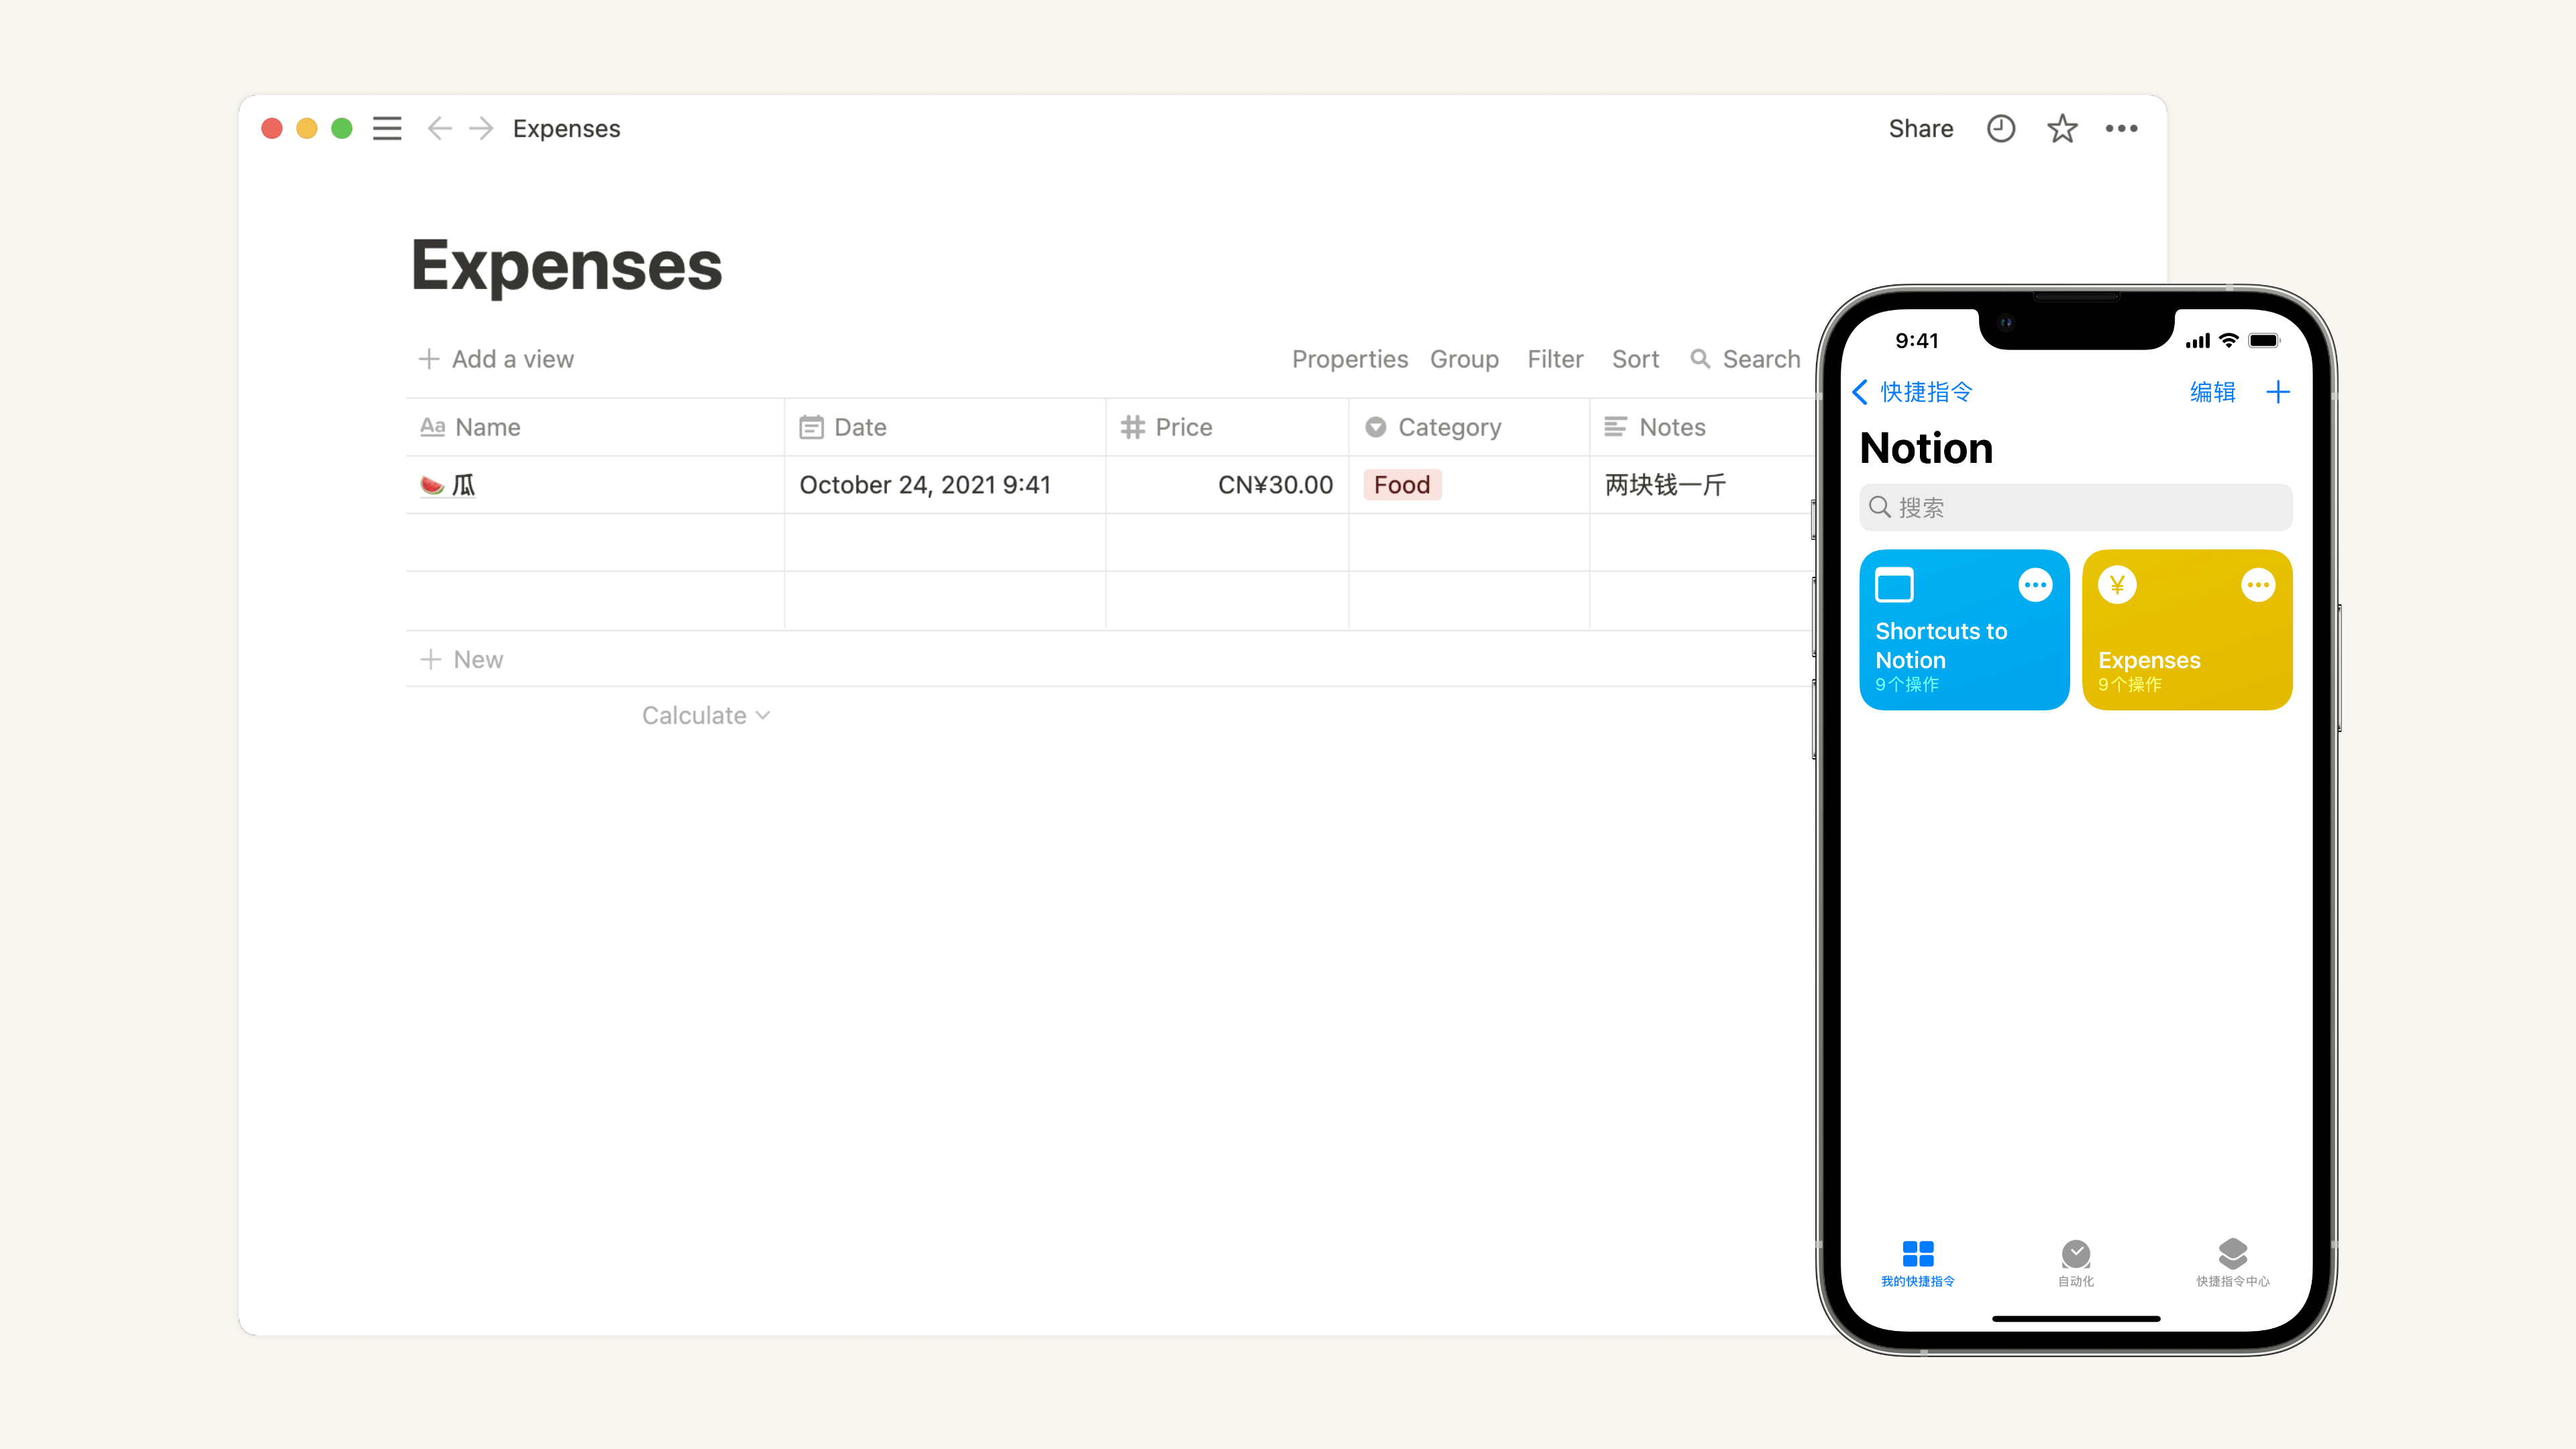The image size is (2576, 1449).
Task: Click the Expenses breadcrumb title
Action: [x=566, y=129]
